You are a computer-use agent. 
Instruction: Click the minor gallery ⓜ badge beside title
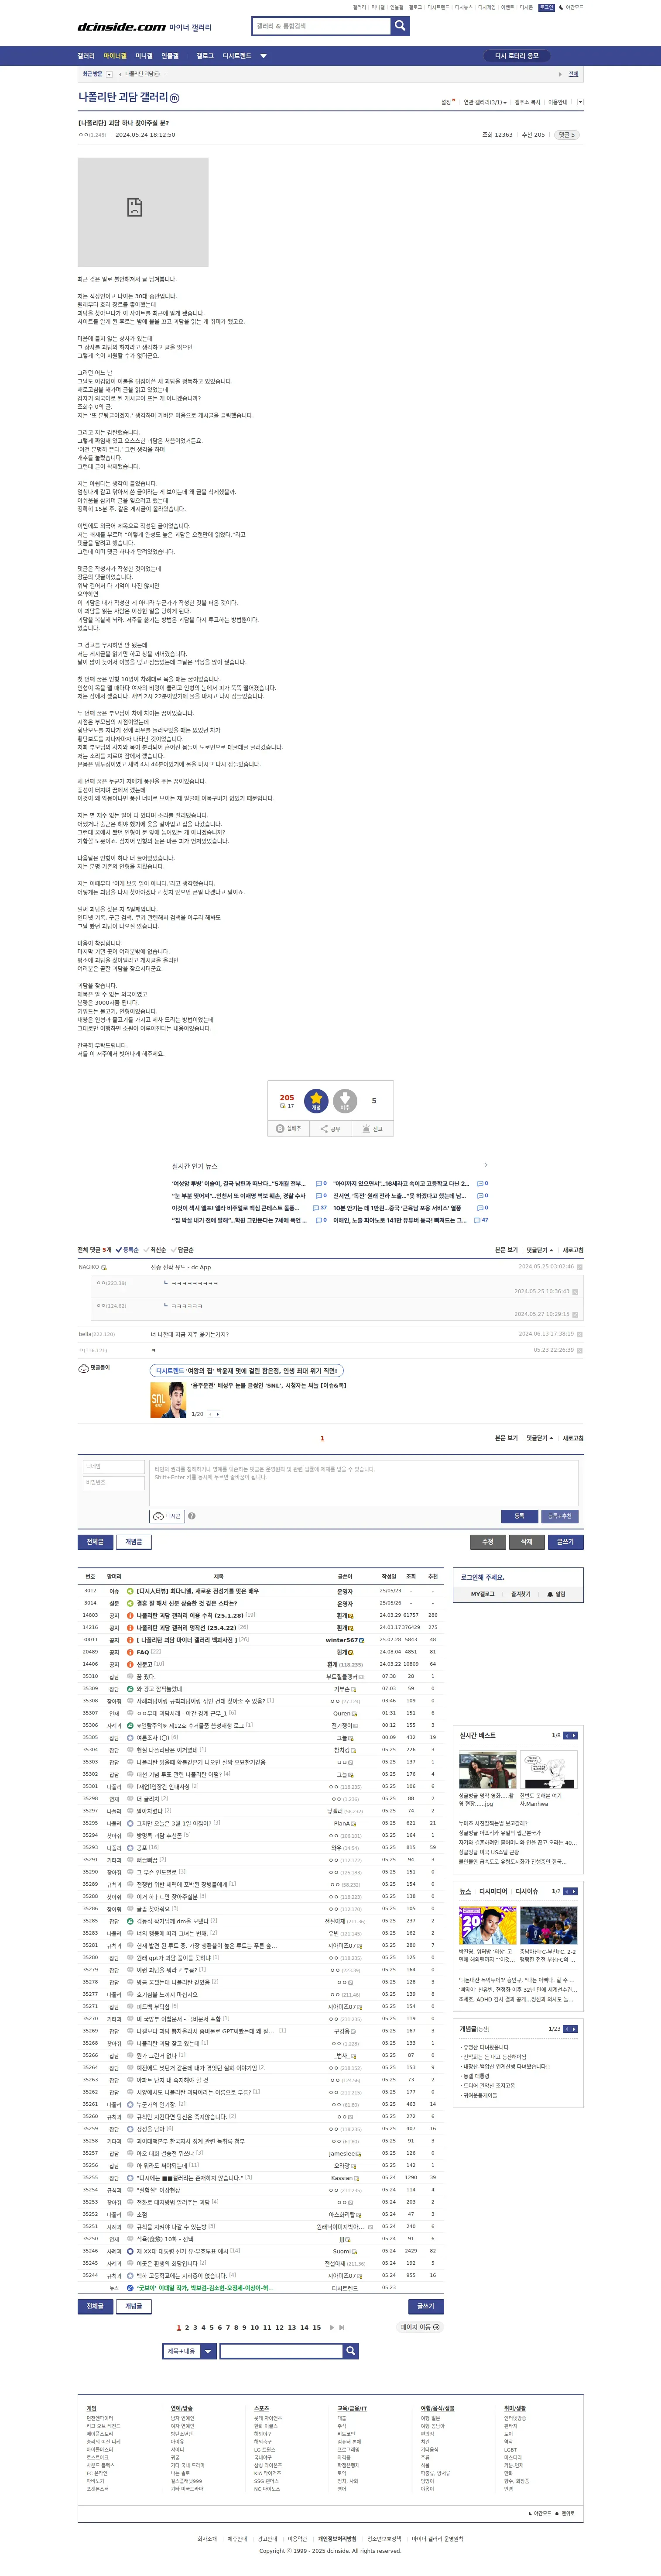[174, 98]
